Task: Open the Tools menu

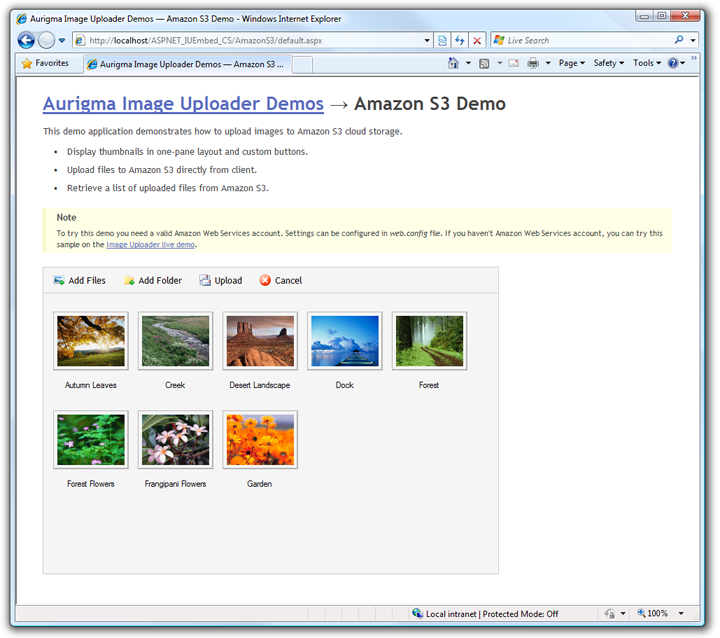Action: (647, 63)
